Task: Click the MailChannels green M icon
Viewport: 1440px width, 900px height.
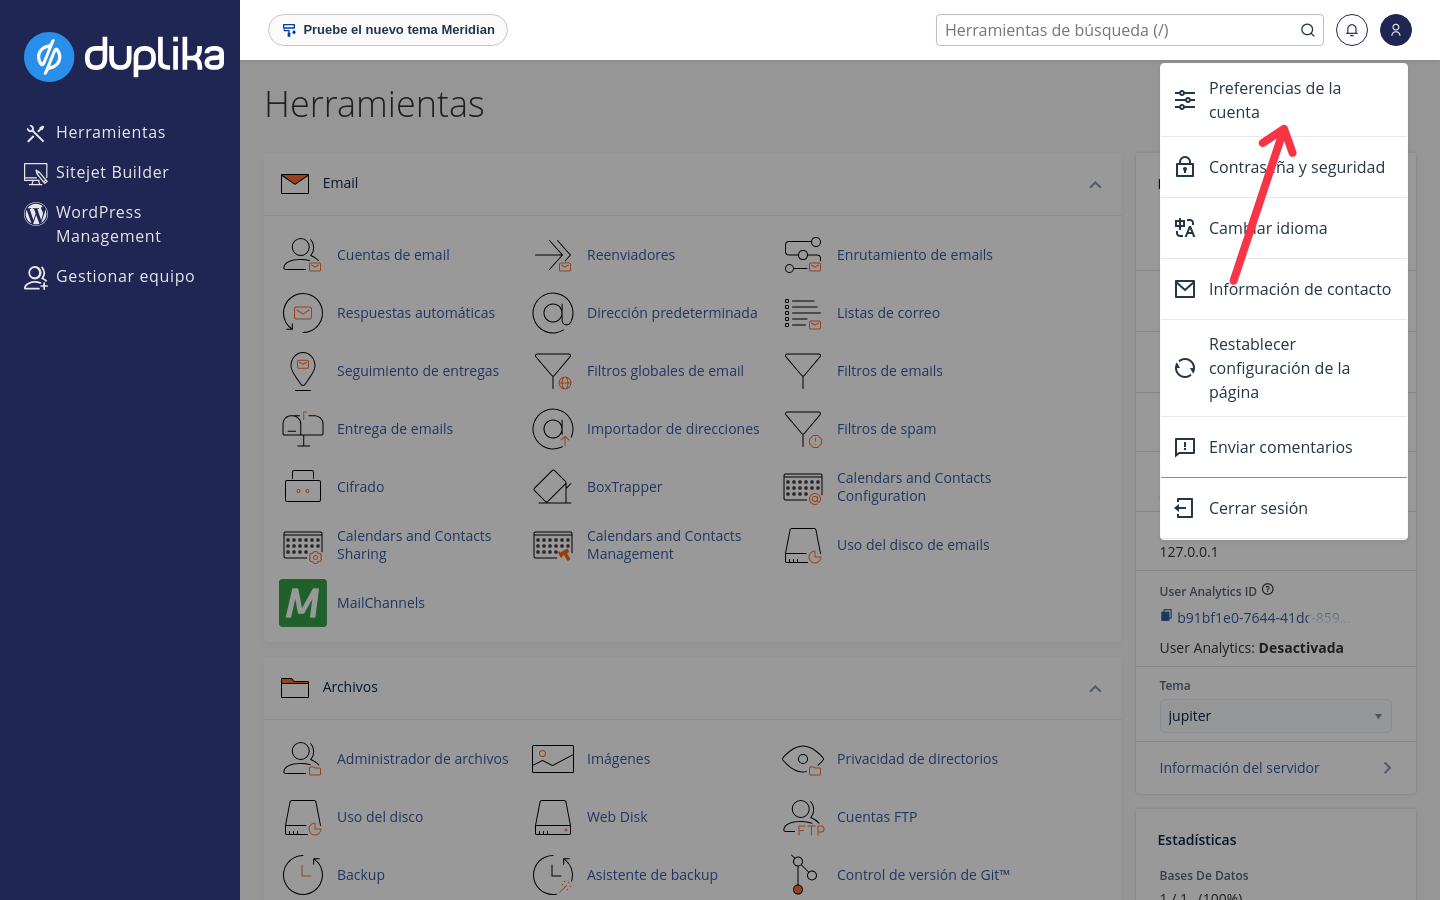Action: point(303,603)
